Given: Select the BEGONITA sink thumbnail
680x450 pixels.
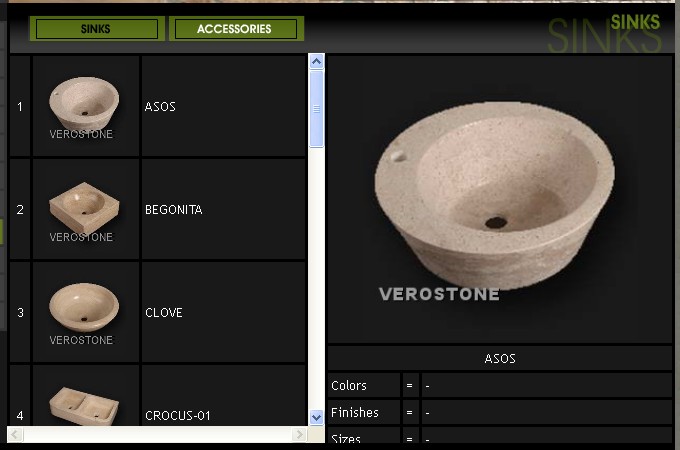Looking at the screenshot, I should pyautogui.click(x=85, y=209).
